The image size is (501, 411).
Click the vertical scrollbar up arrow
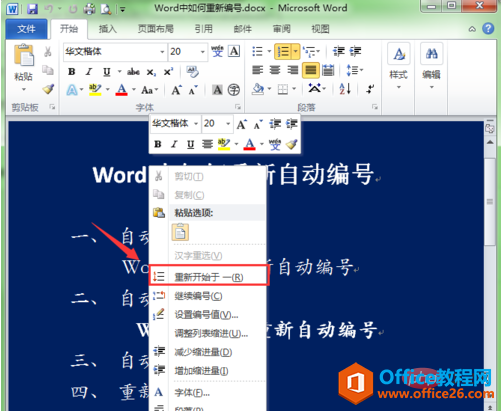(x=490, y=143)
